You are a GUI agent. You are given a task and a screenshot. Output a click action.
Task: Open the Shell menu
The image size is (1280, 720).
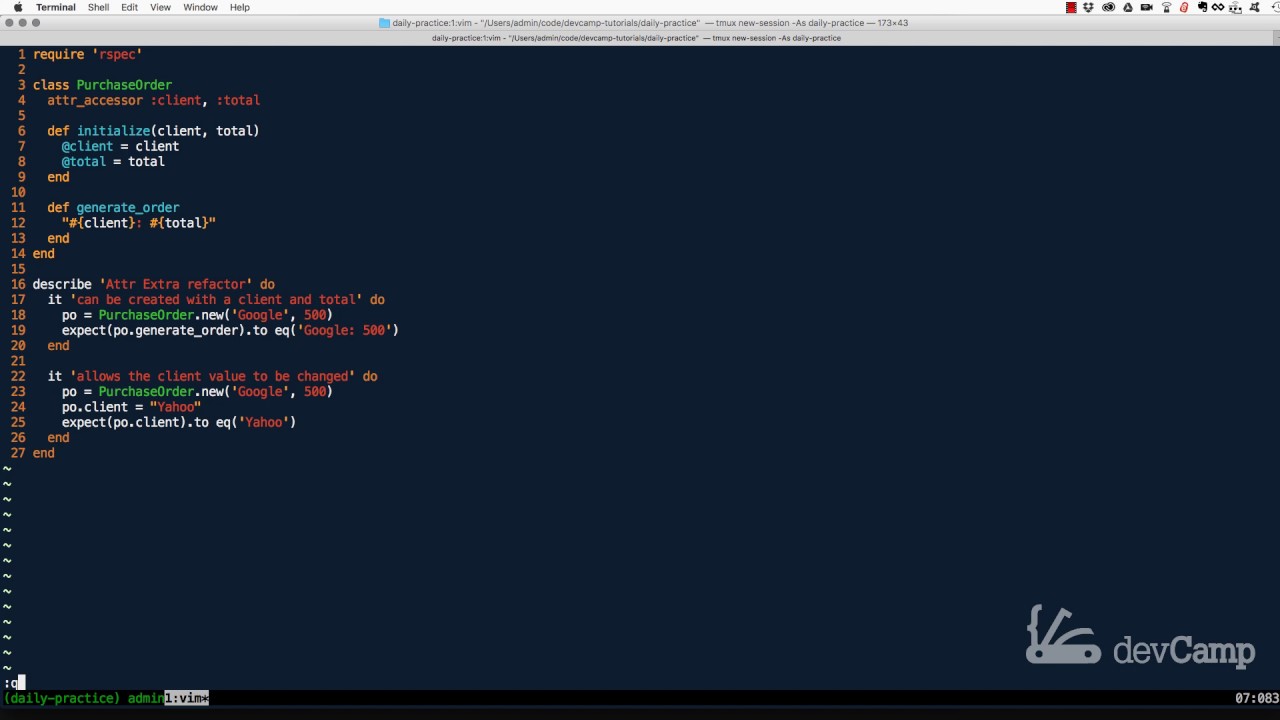[x=98, y=7]
